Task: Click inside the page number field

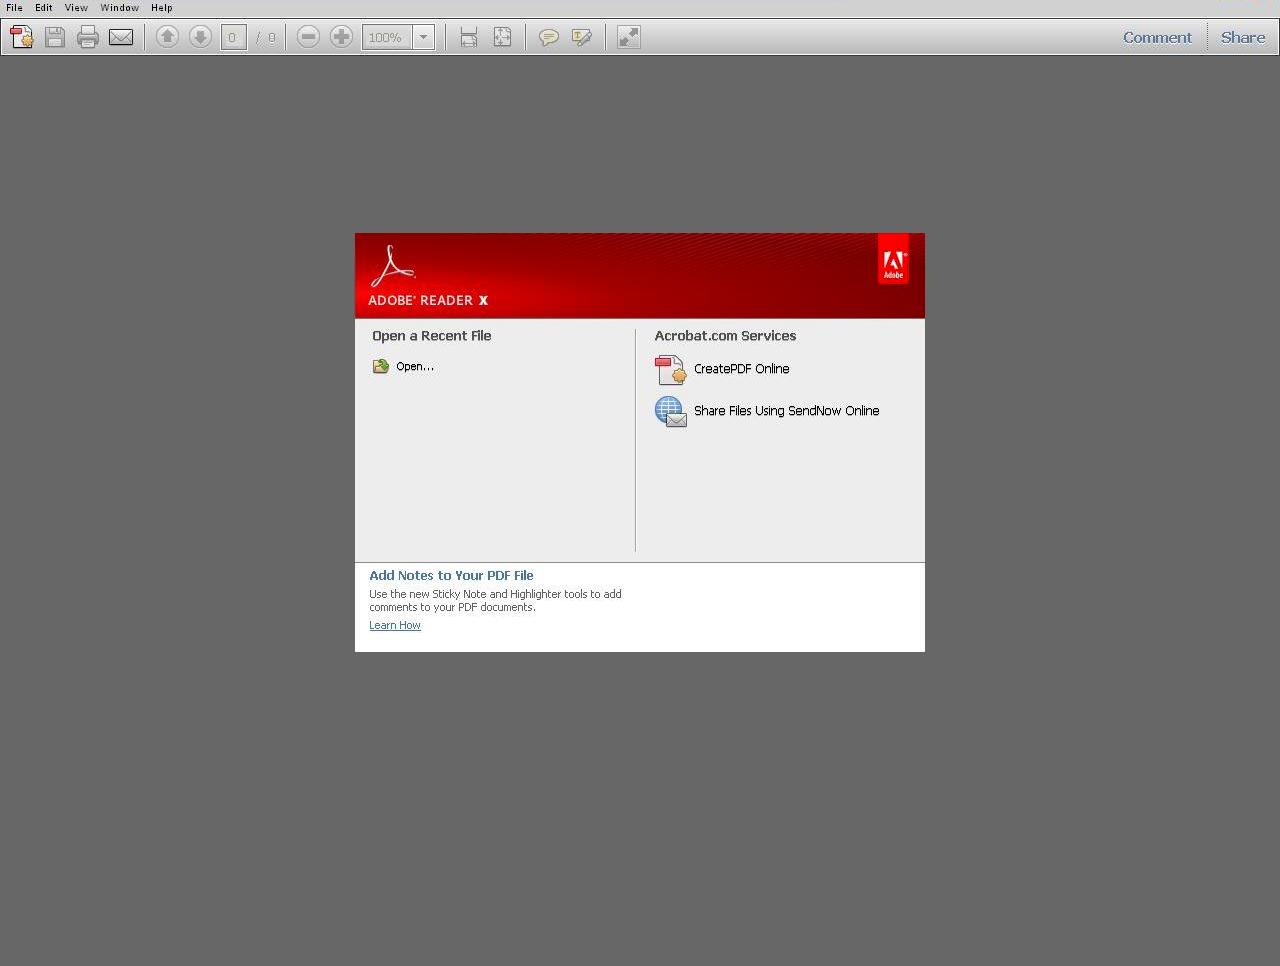Action: point(232,37)
